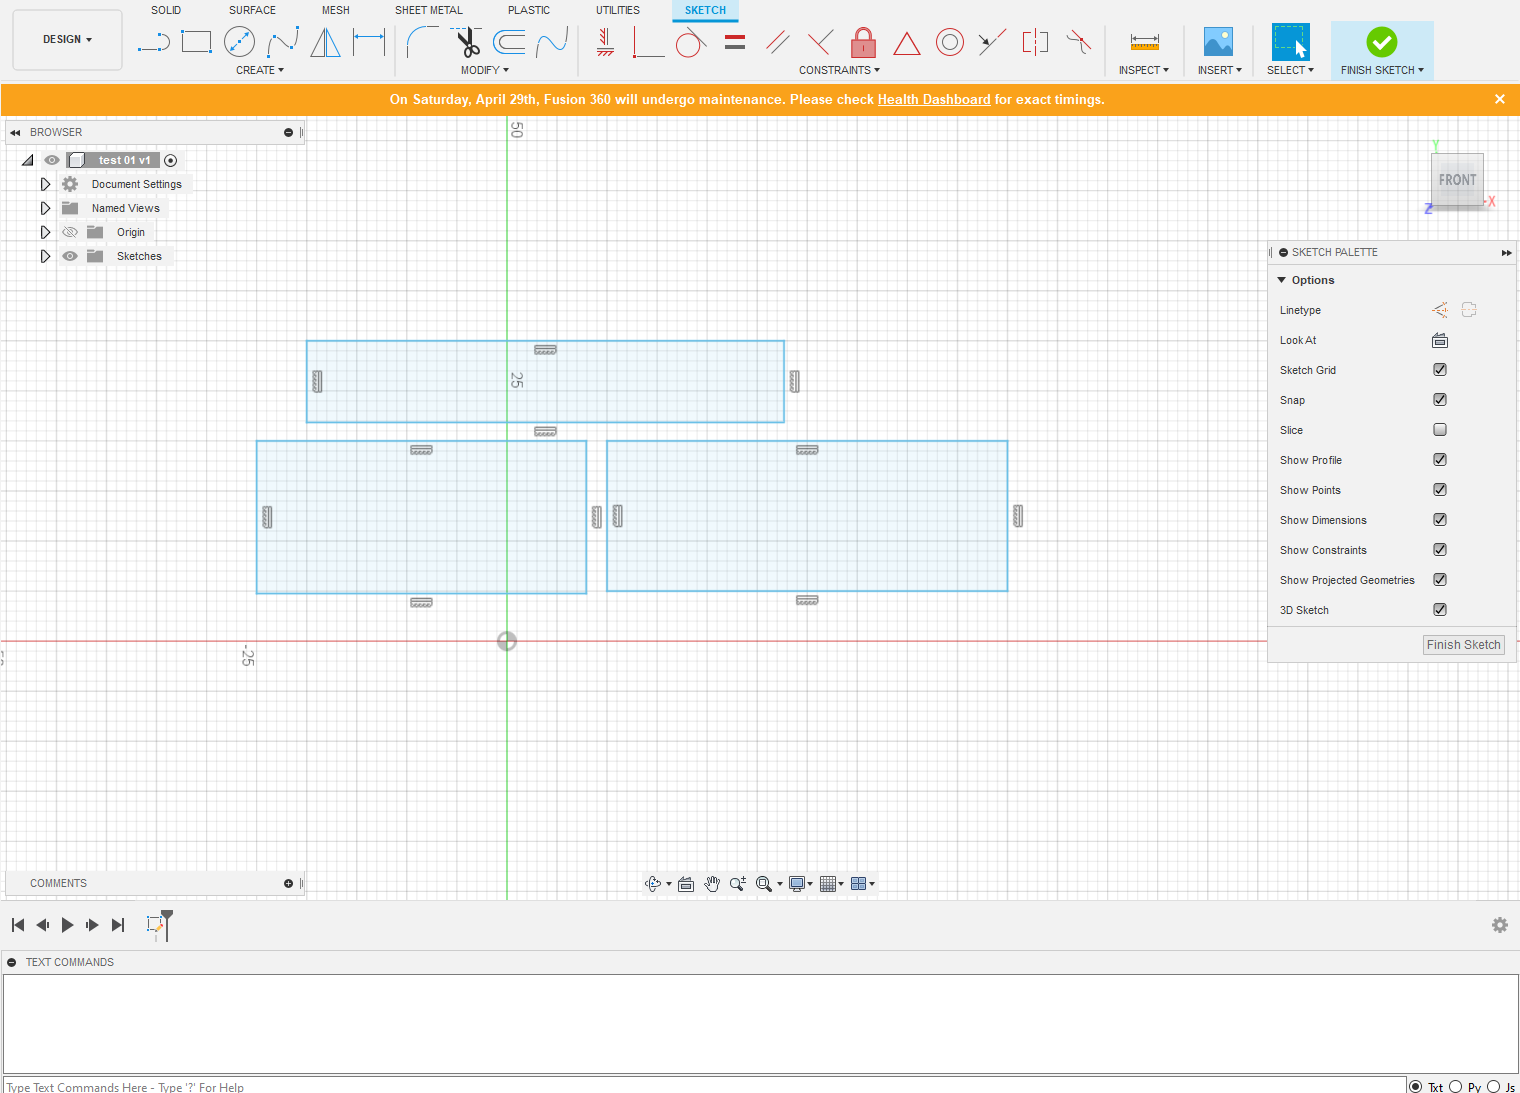Enable the Slice checkbox
Image resolution: width=1520 pixels, height=1093 pixels.
[1440, 430]
